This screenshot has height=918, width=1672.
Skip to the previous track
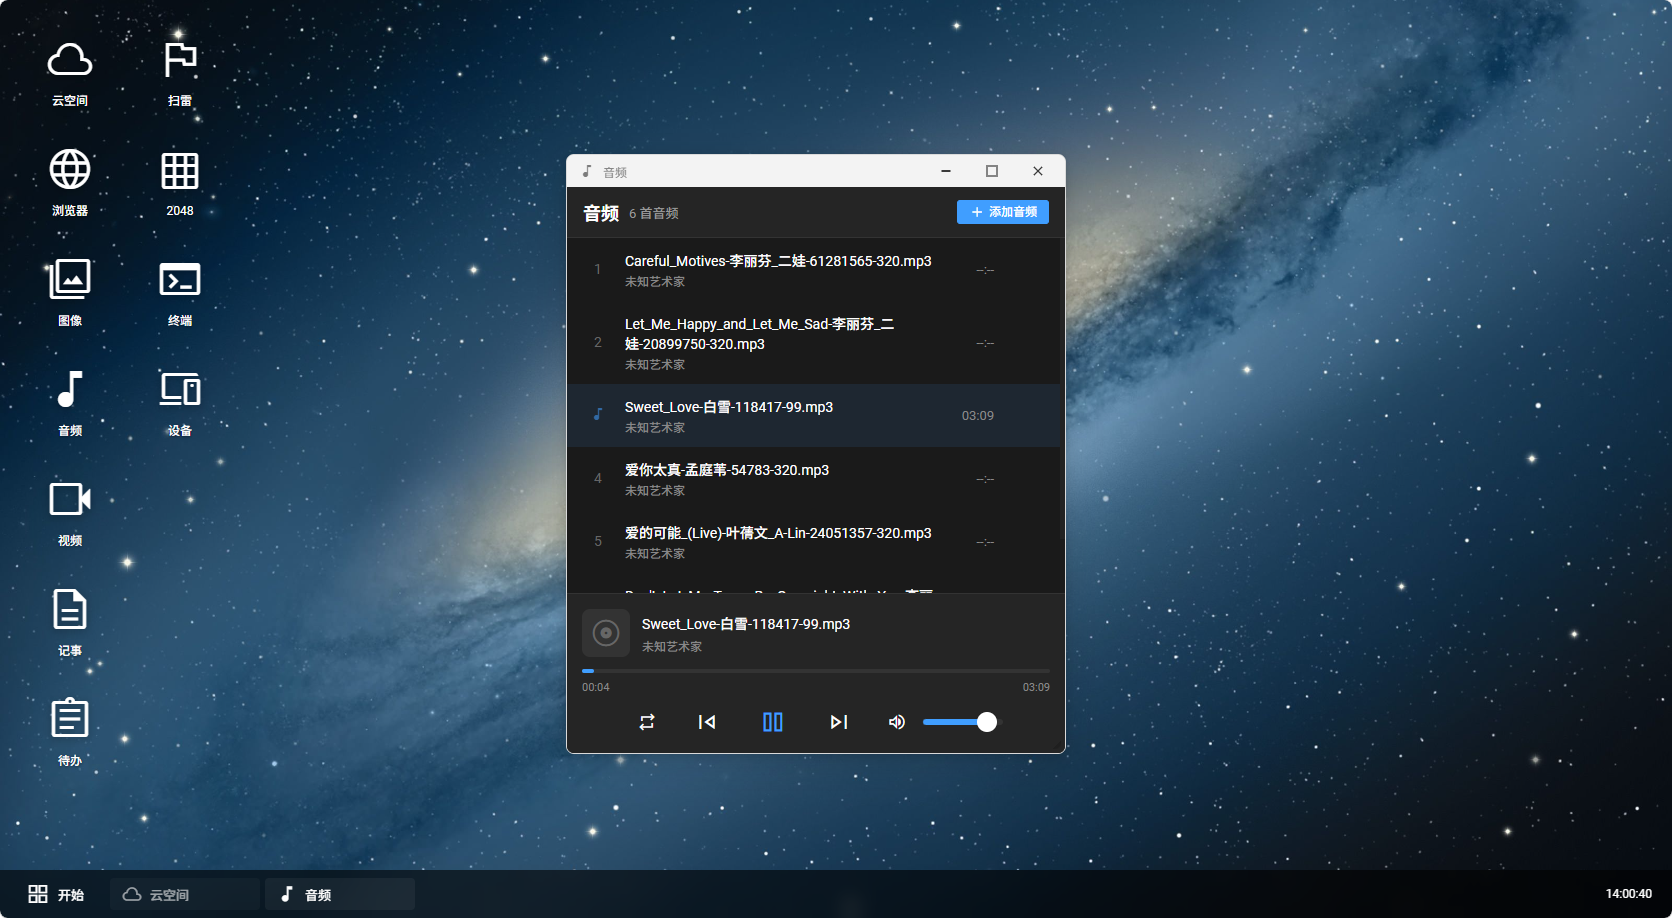coord(707,722)
